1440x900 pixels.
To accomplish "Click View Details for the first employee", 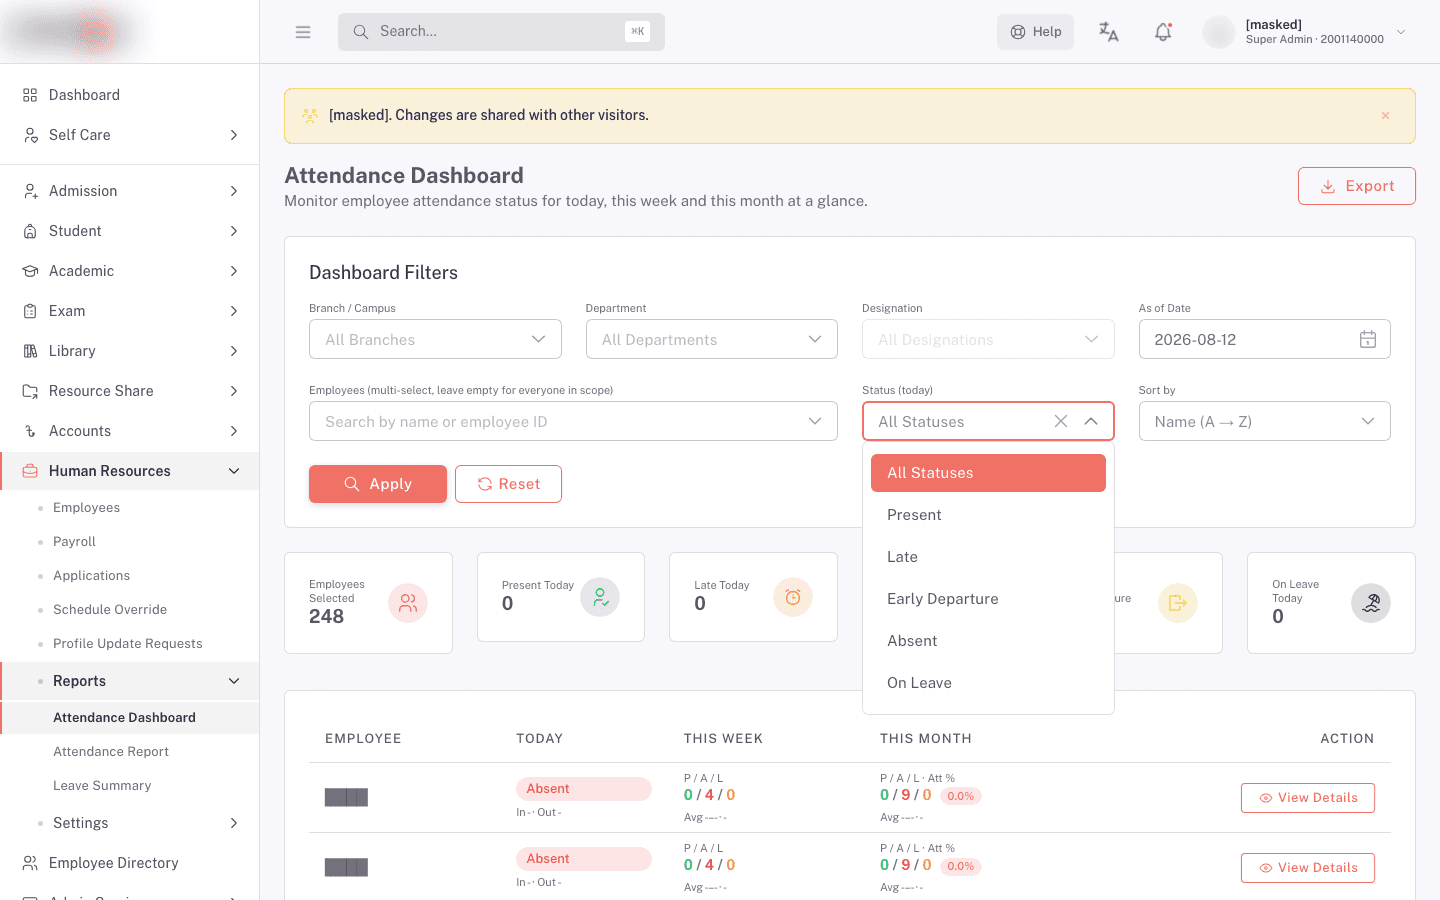I will coord(1307,798).
